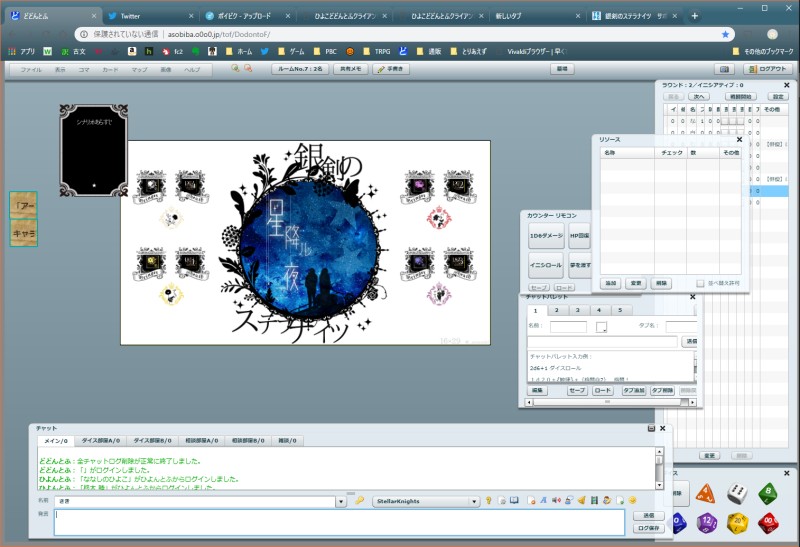Viewport: 800px width, 547px height.
Task: Click the chat message input field
Action: point(340,521)
